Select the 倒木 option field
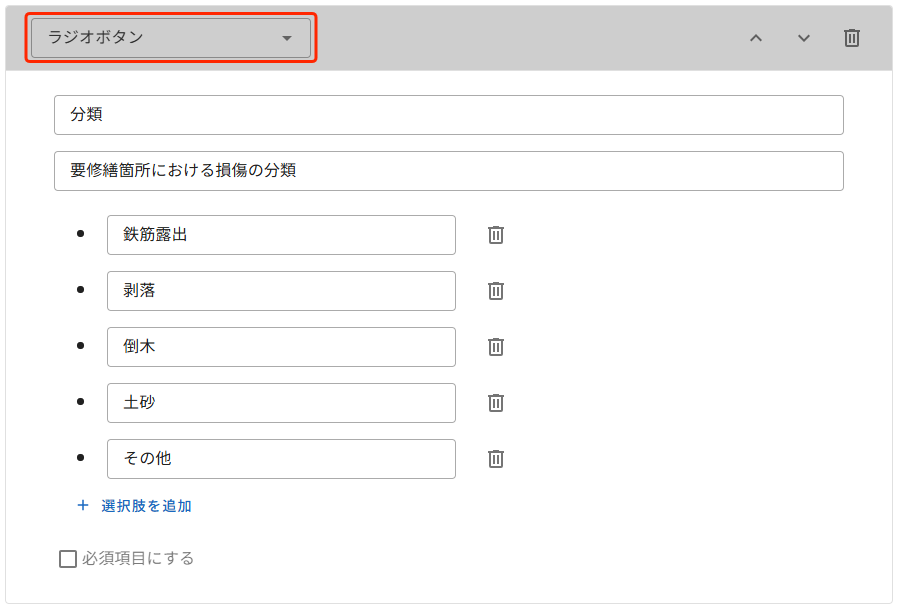This screenshot has height=605, width=897. [x=281, y=347]
